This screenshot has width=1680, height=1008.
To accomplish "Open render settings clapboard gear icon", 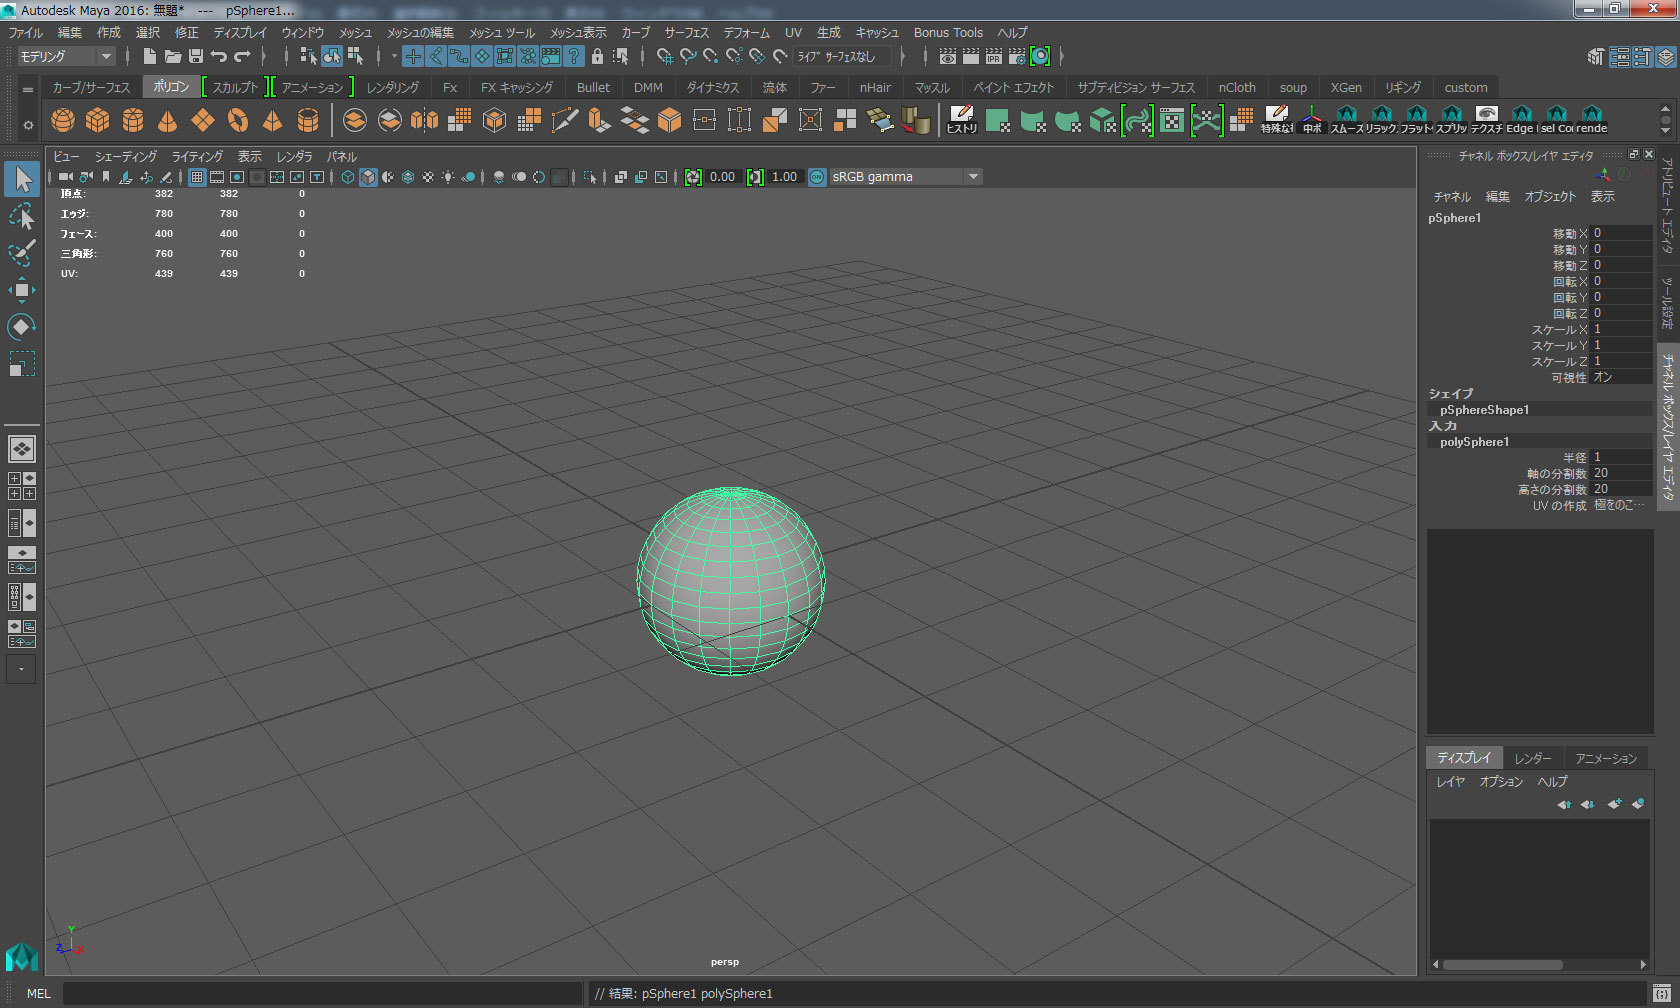I will coord(1017,56).
